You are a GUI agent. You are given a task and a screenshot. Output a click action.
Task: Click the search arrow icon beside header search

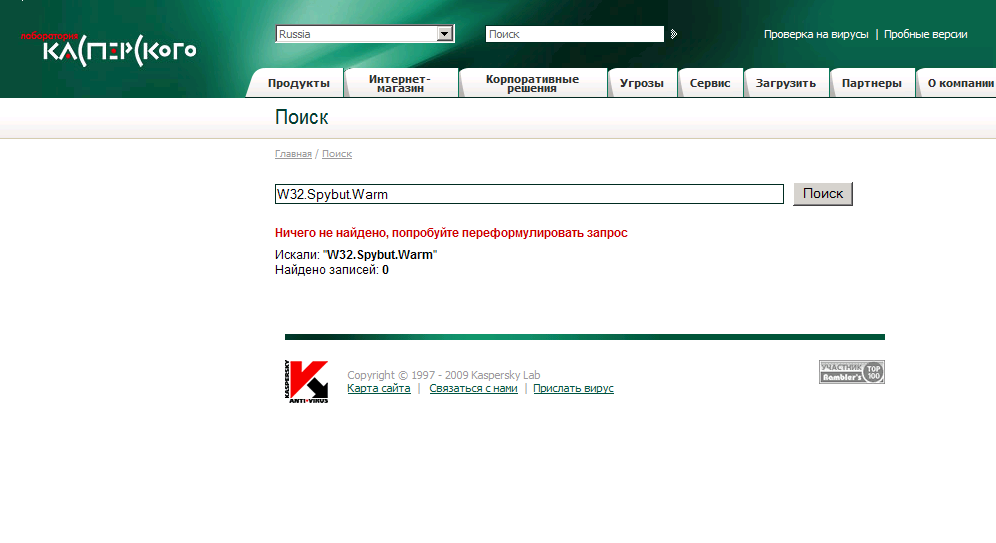pos(674,34)
